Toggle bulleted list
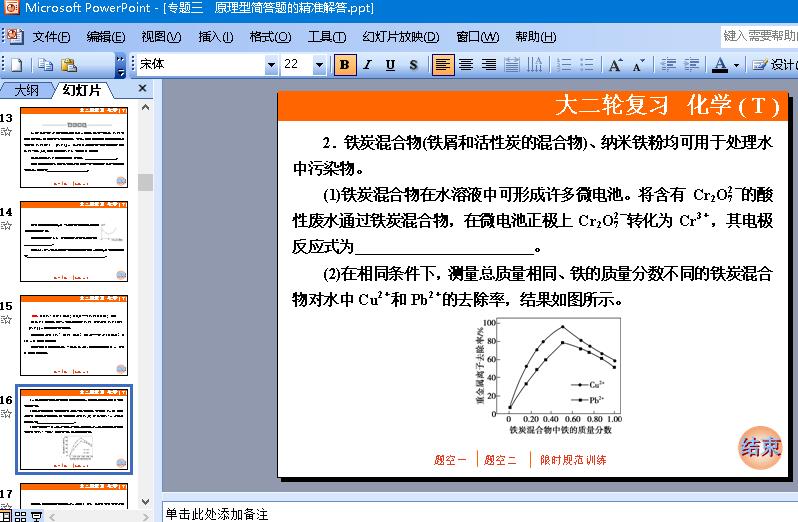The width and height of the screenshot is (798, 522). [x=586, y=65]
